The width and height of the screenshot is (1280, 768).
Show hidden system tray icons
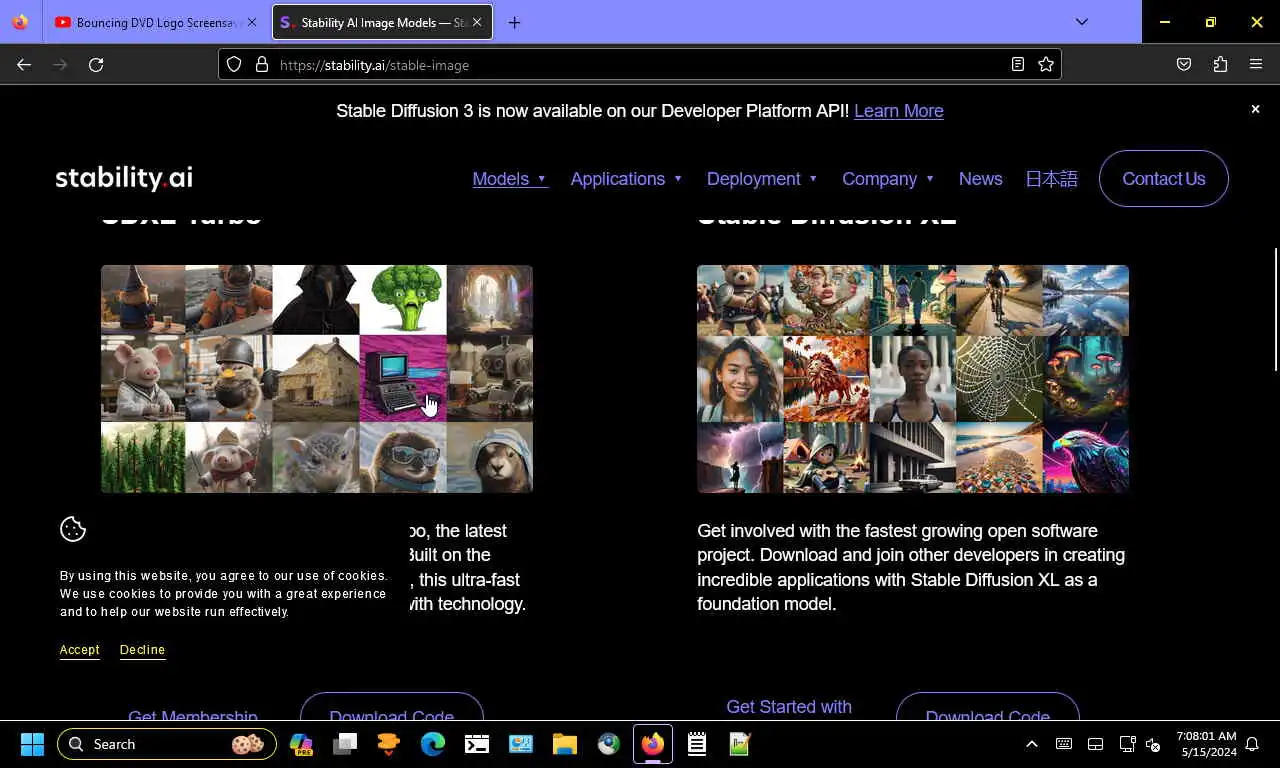point(1032,744)
